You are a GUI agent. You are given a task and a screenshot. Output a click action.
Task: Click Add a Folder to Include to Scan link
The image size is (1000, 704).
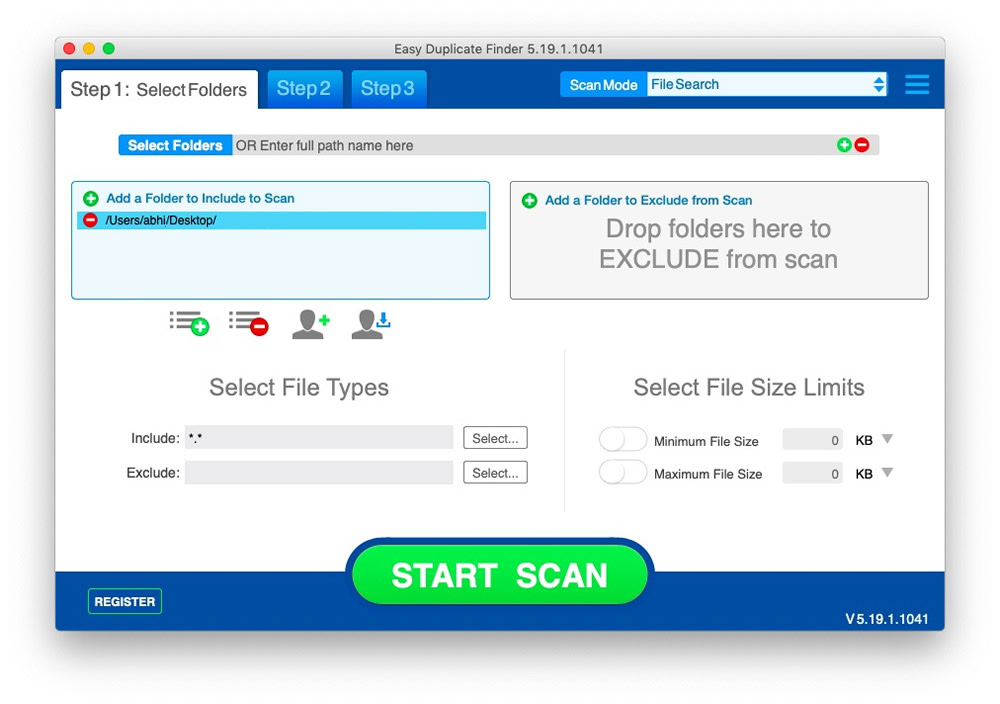point(200,198)
